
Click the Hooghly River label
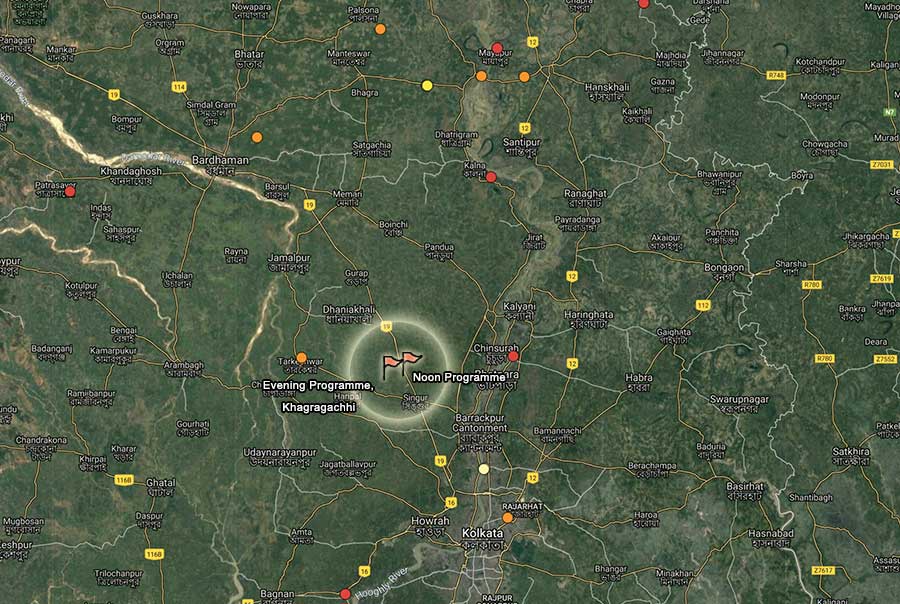[x=381, y=583]
